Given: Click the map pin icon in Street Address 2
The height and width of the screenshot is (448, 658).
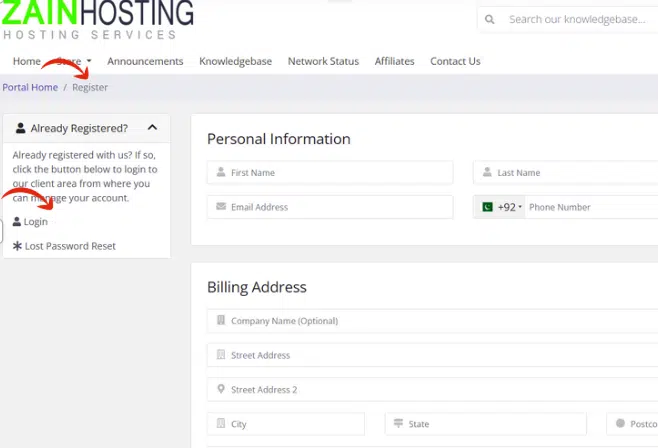Looking at the screenshot, I should pyautogui.click(x=221, y=390).
